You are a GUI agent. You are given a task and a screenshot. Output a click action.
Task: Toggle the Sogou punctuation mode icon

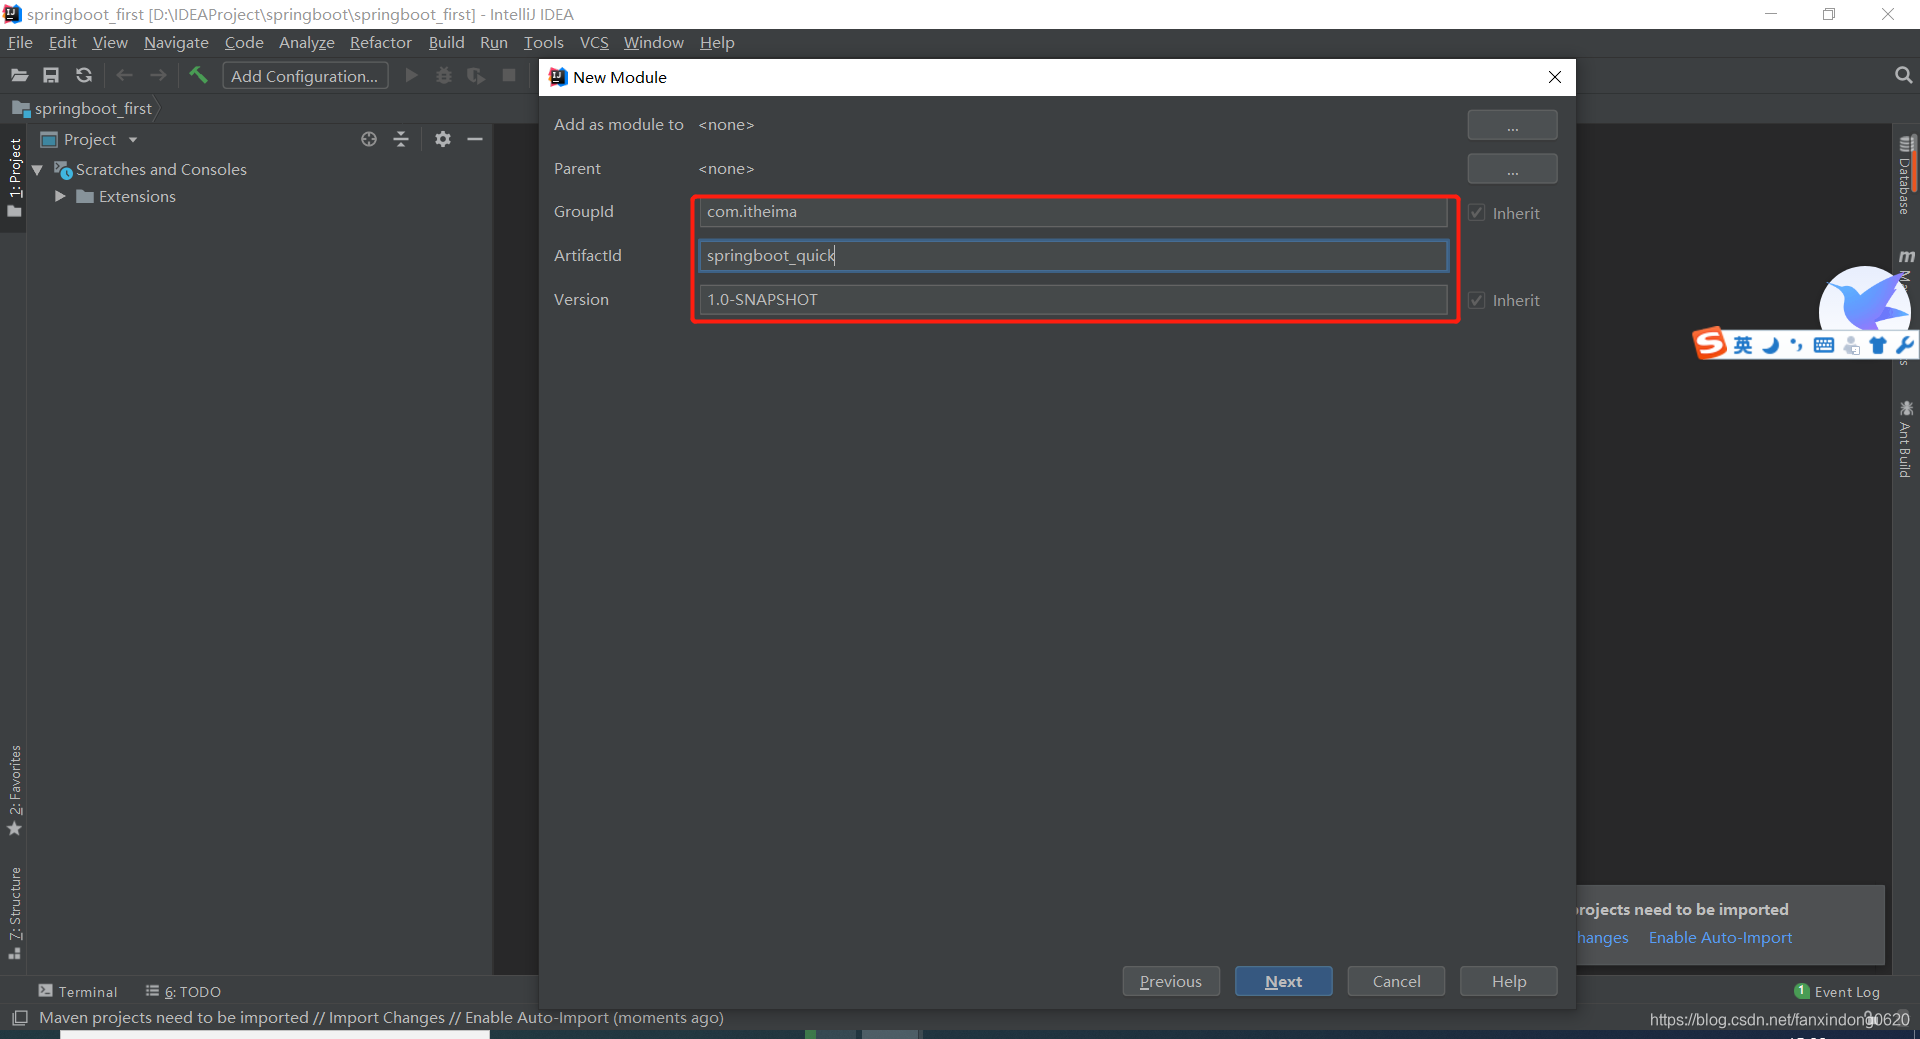[x=1797, y=346]
